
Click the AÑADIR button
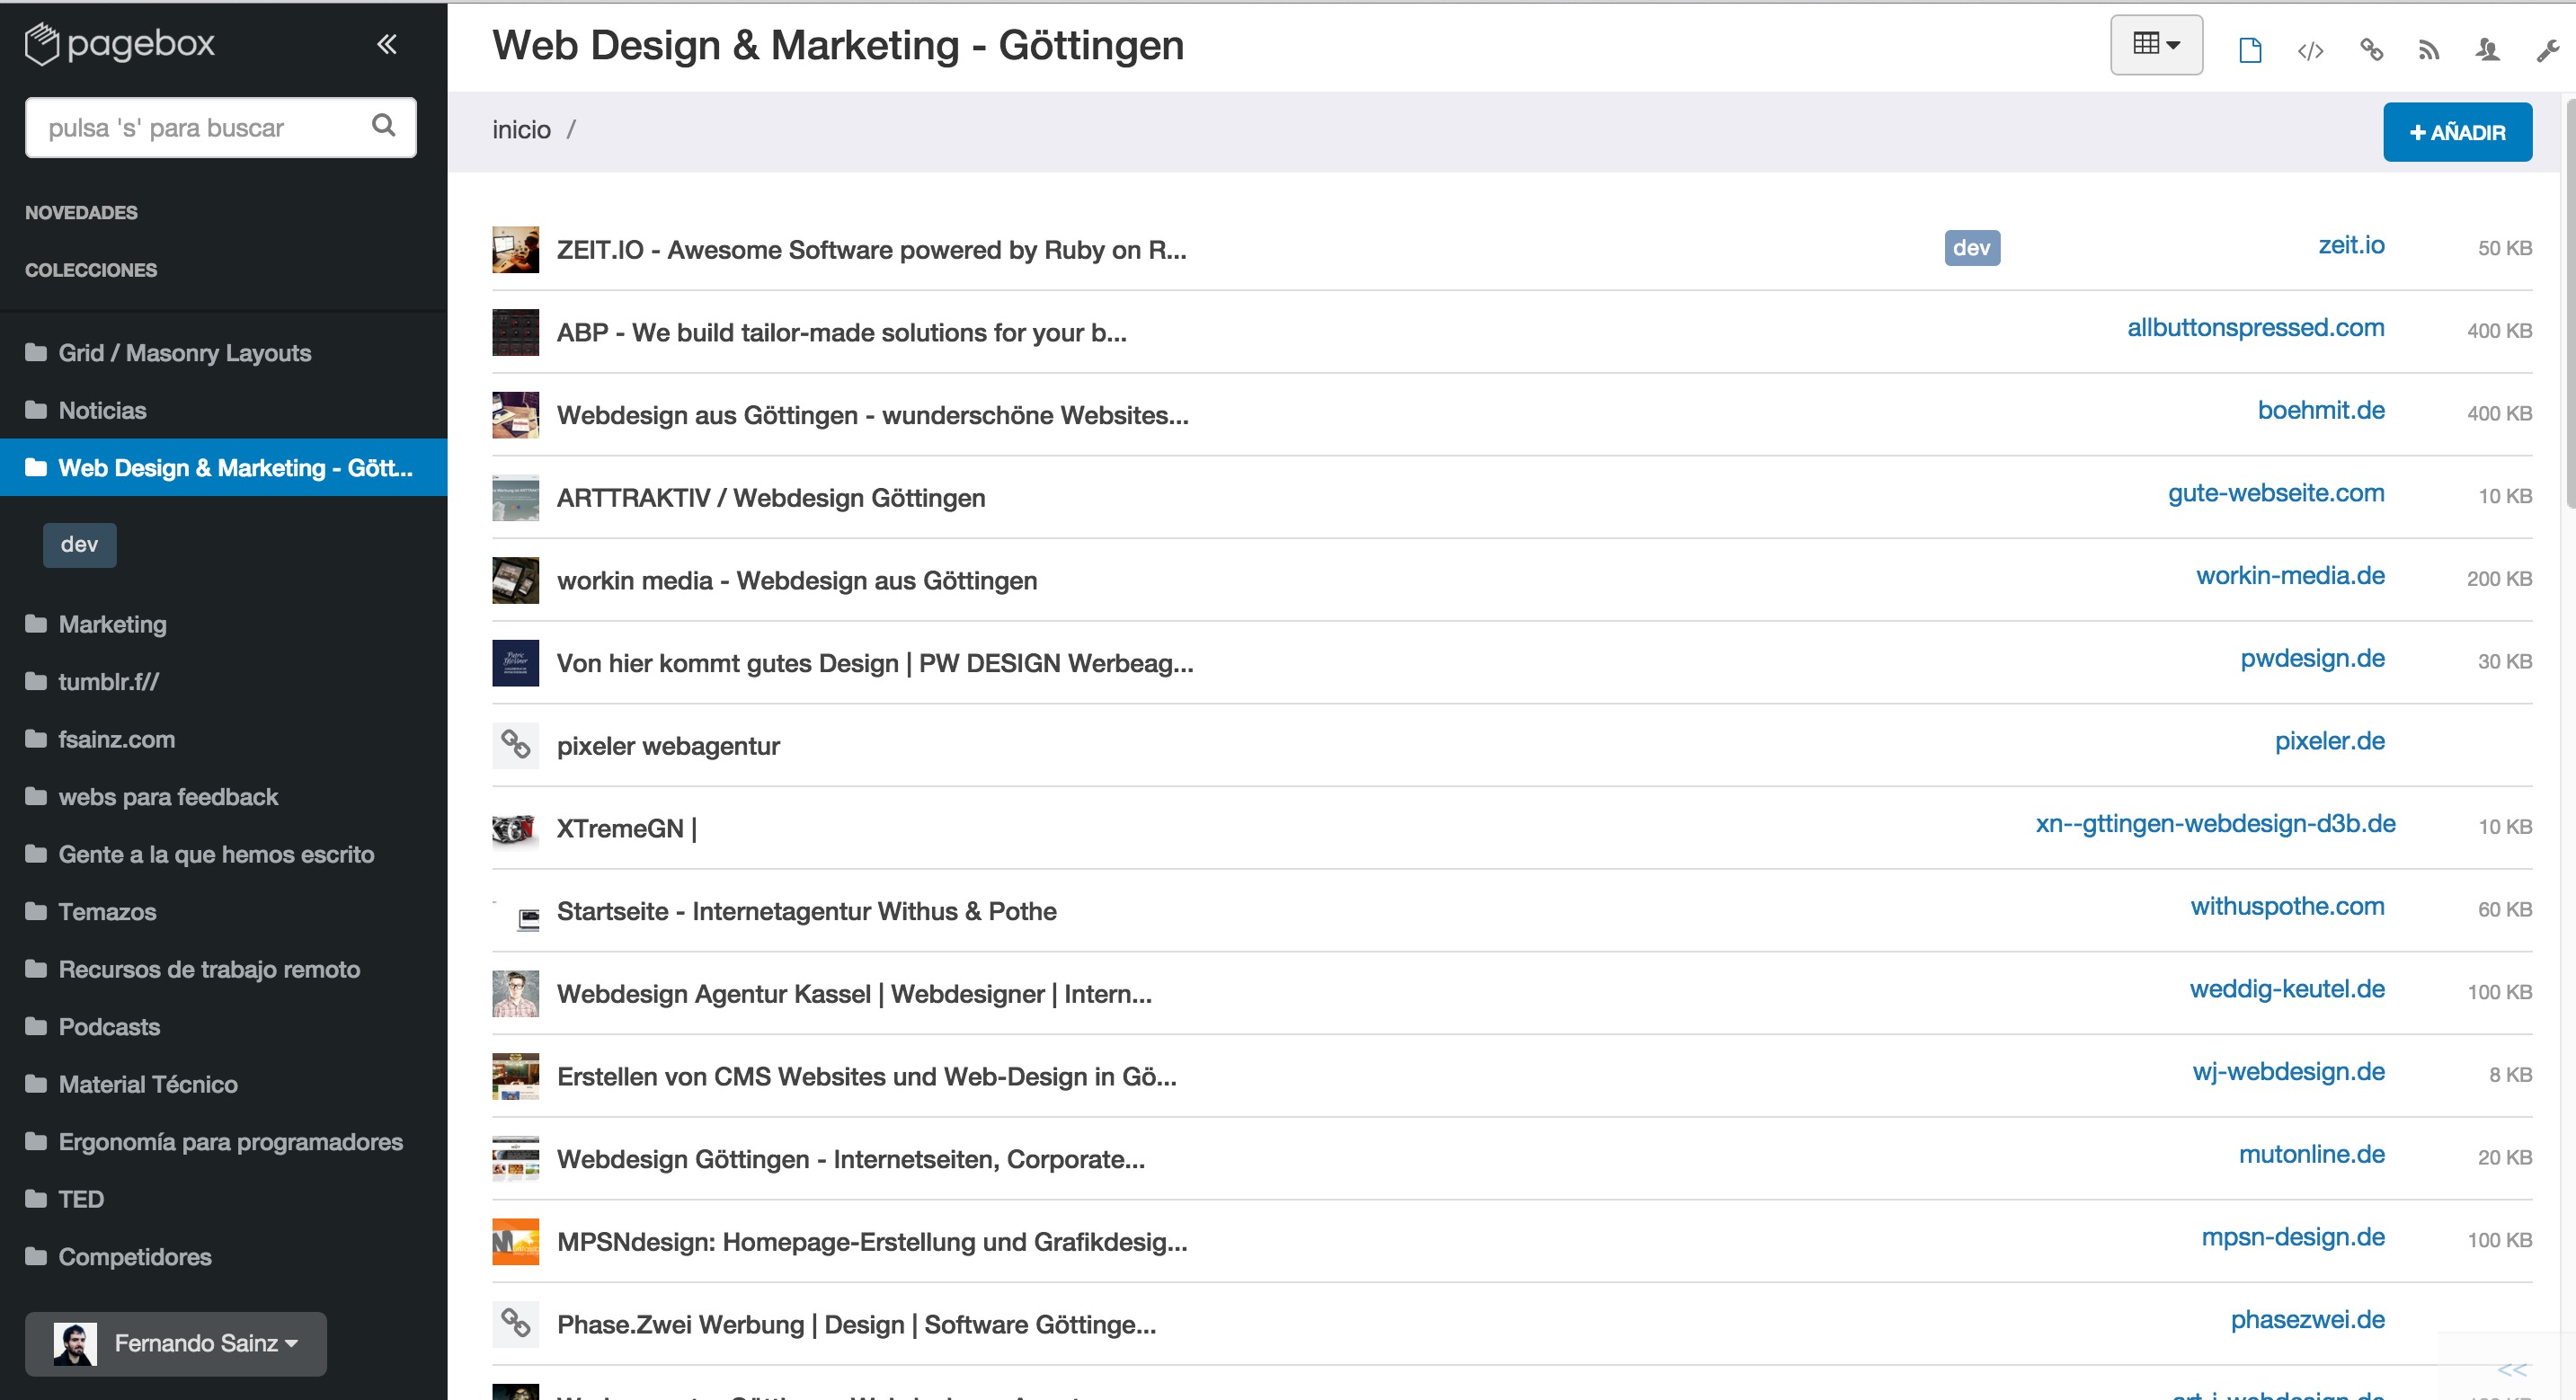coord(2457,132)
